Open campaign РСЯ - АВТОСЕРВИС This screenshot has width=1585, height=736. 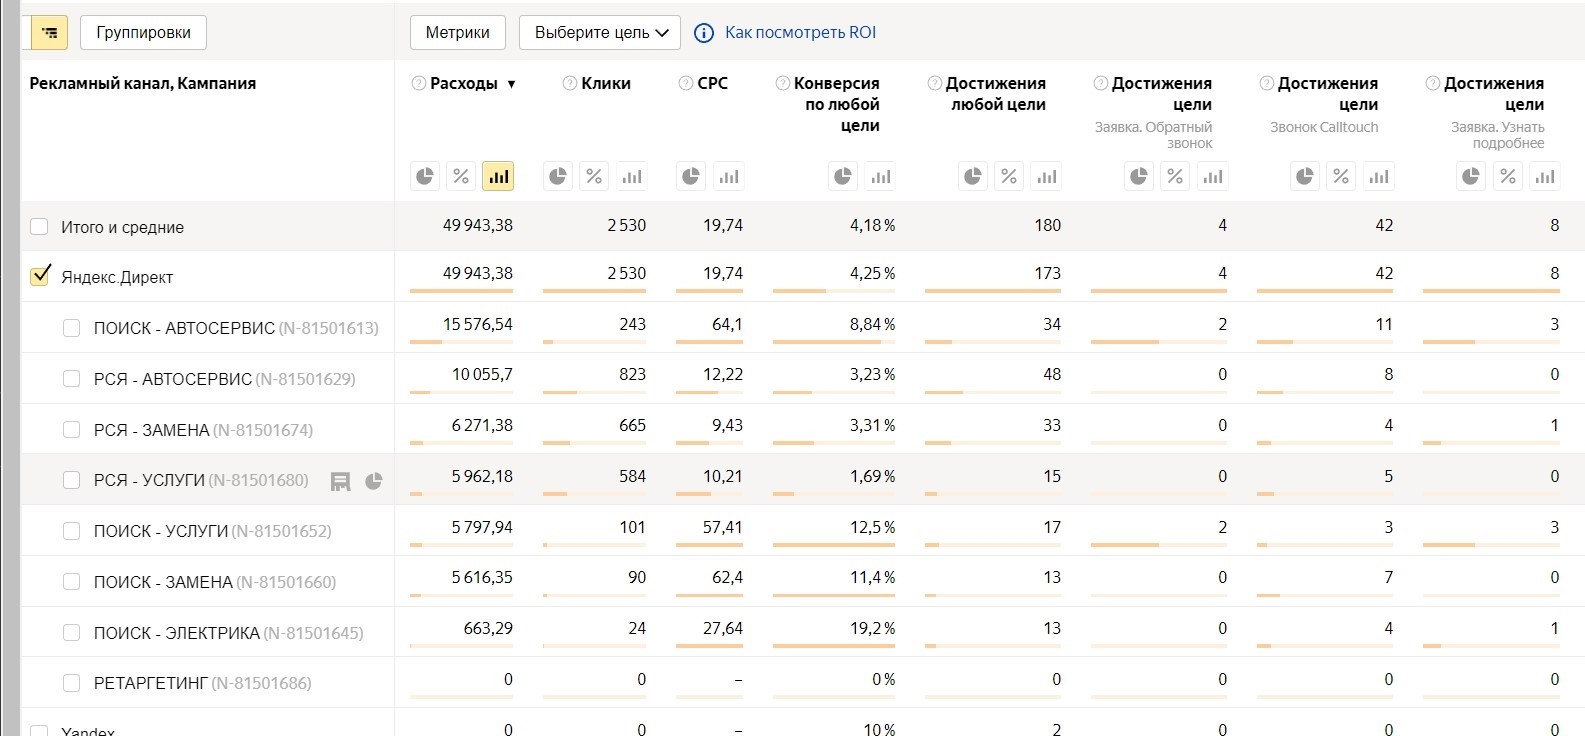(x=224, y=379)
